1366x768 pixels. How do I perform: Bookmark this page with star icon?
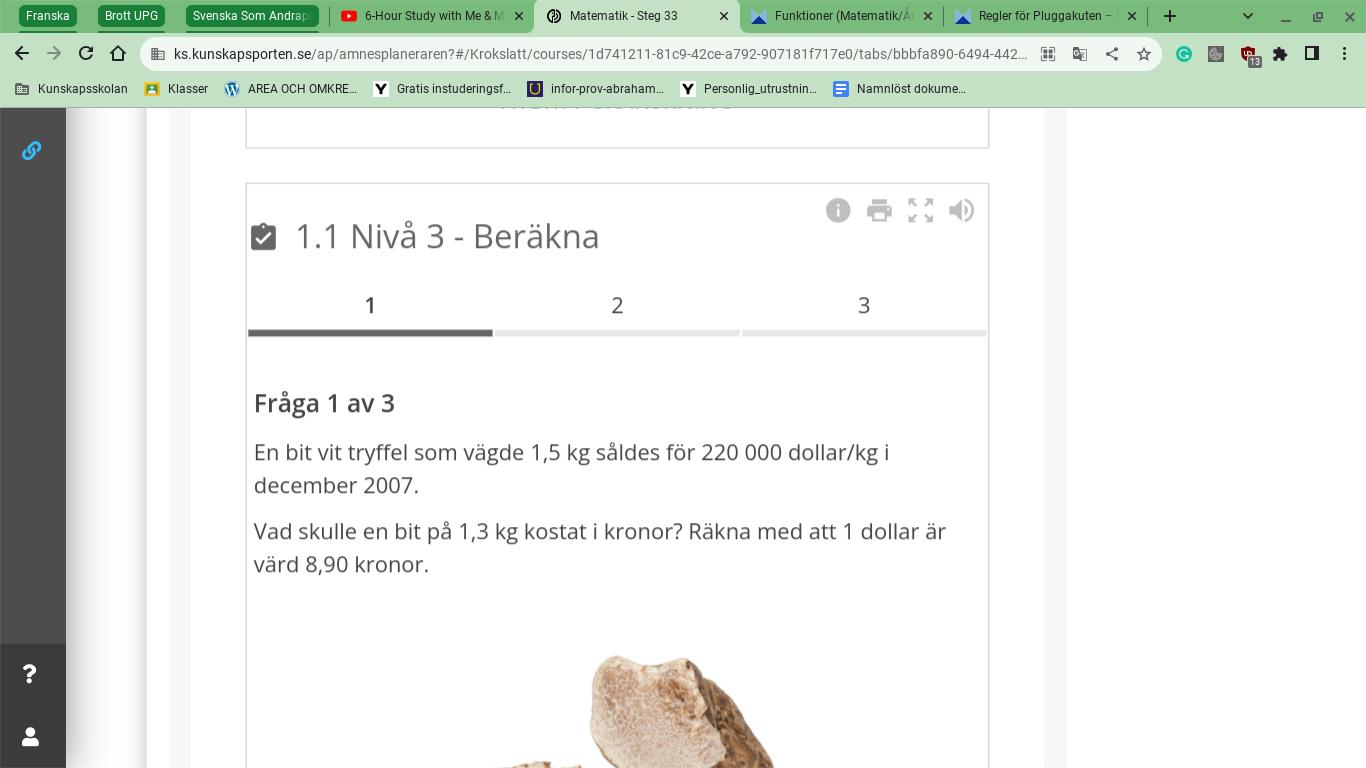pyautogui.click(x=1143, y=54)
